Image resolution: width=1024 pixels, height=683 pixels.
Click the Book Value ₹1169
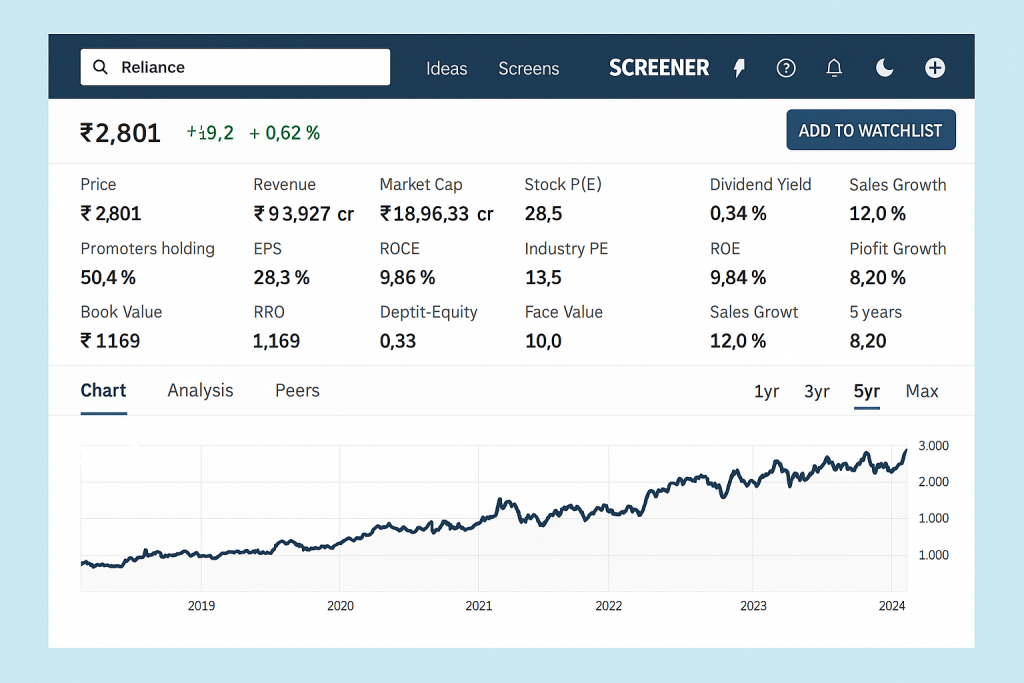pos(110,341)
